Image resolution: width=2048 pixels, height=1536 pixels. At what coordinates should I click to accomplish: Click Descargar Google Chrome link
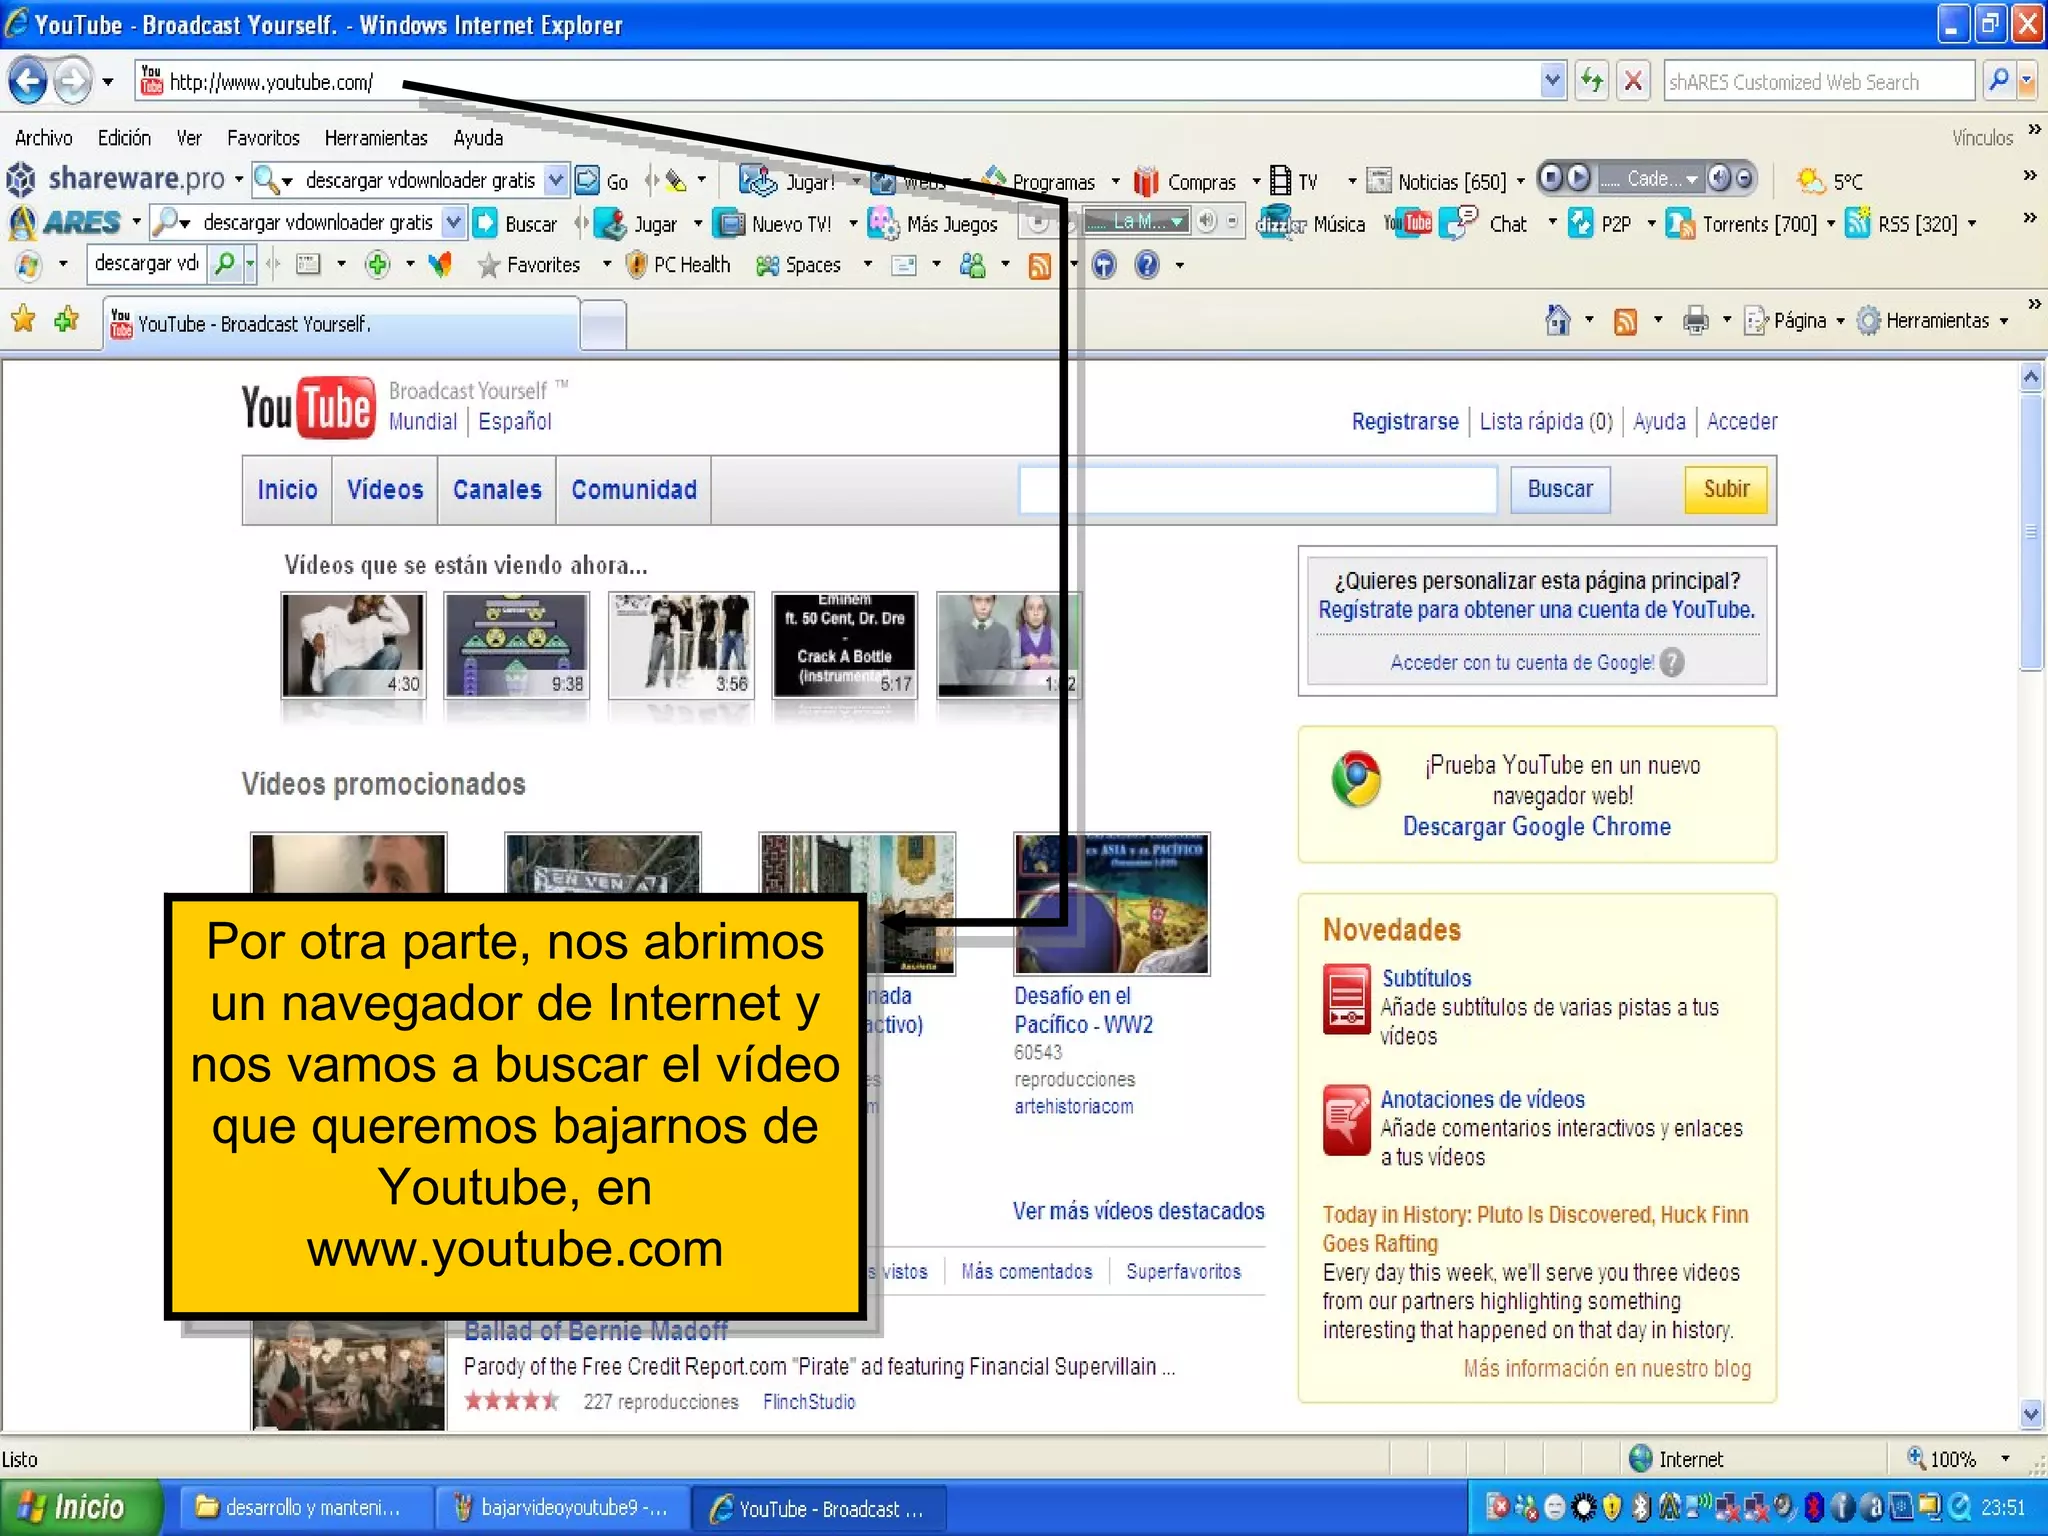click(1537, 827)
